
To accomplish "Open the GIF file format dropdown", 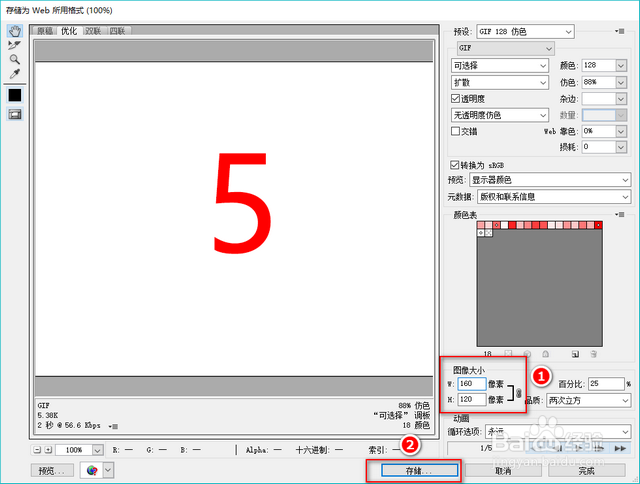I will click(x=505, y=48).
